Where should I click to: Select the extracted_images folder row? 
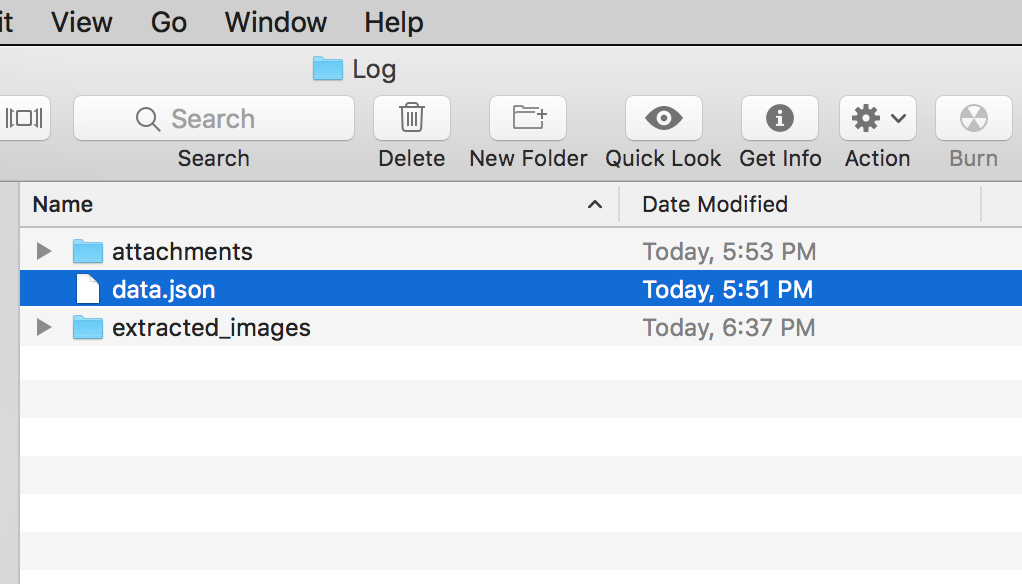[521, 327]
